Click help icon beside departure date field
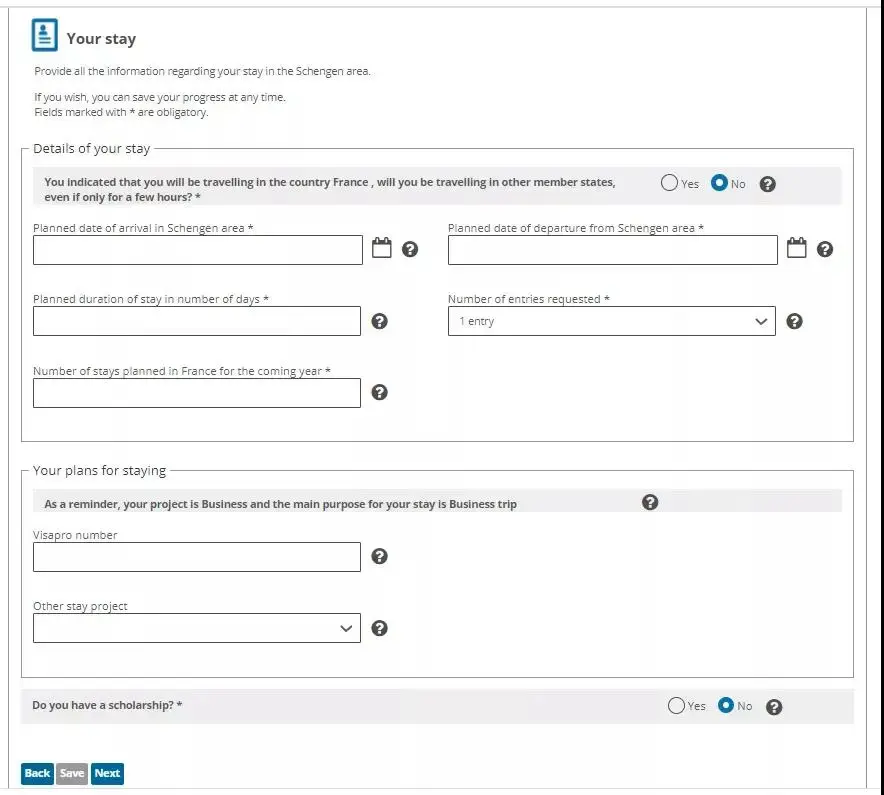 [825, 249]
